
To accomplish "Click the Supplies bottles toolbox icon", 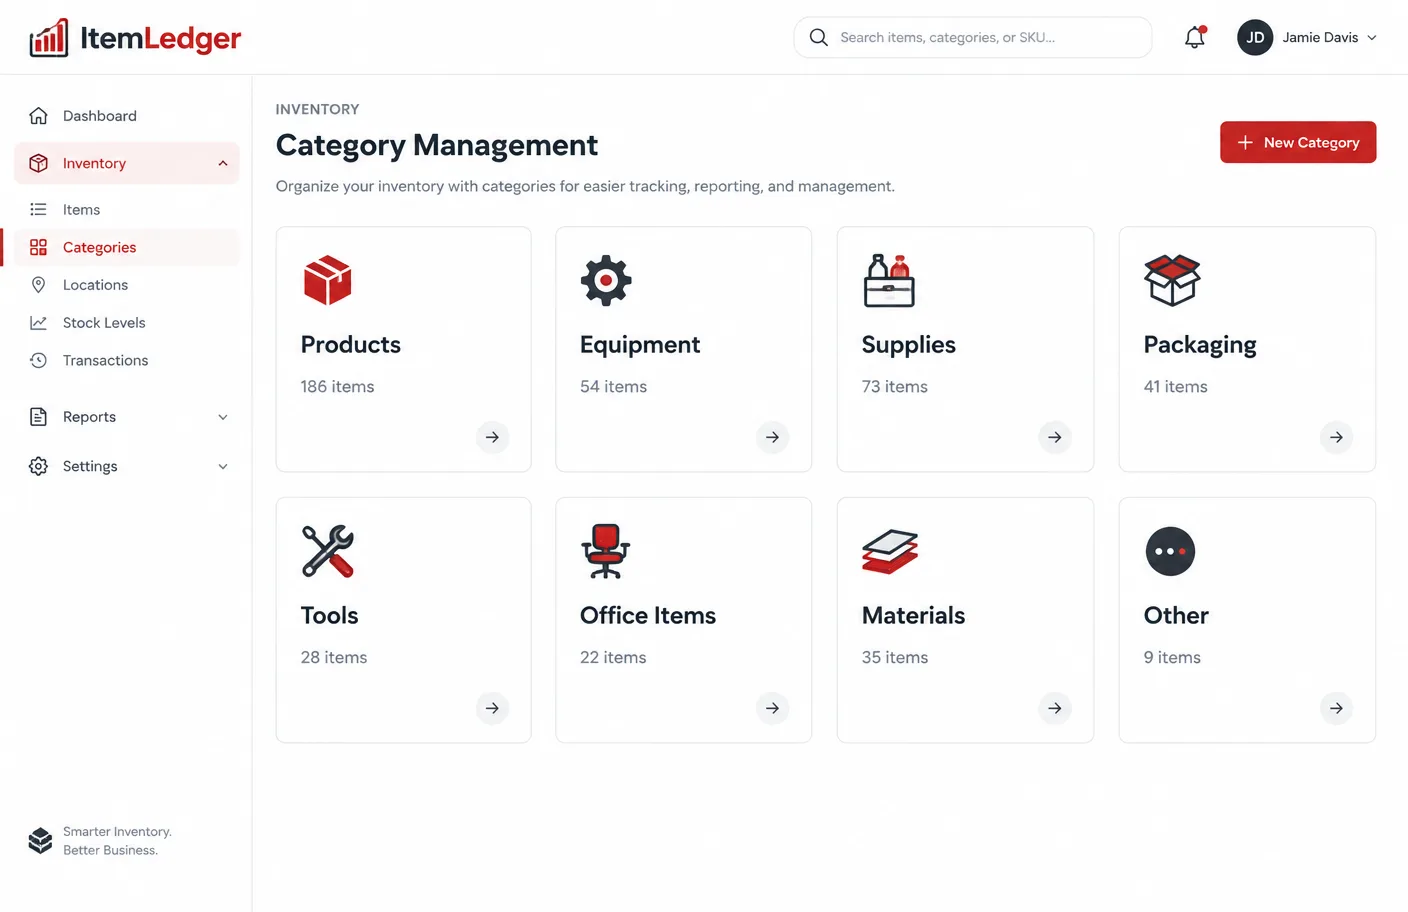I will (889, 280).
